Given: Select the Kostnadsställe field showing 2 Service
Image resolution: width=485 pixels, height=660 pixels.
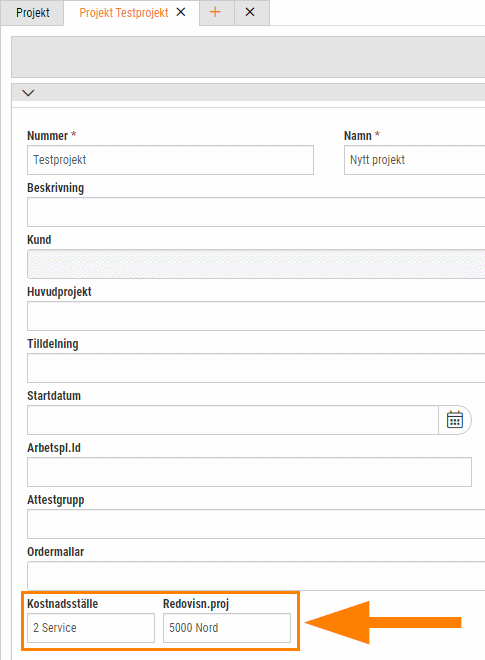Looking at the screenshot, I should pyautogui.click(x=91, y=628).
